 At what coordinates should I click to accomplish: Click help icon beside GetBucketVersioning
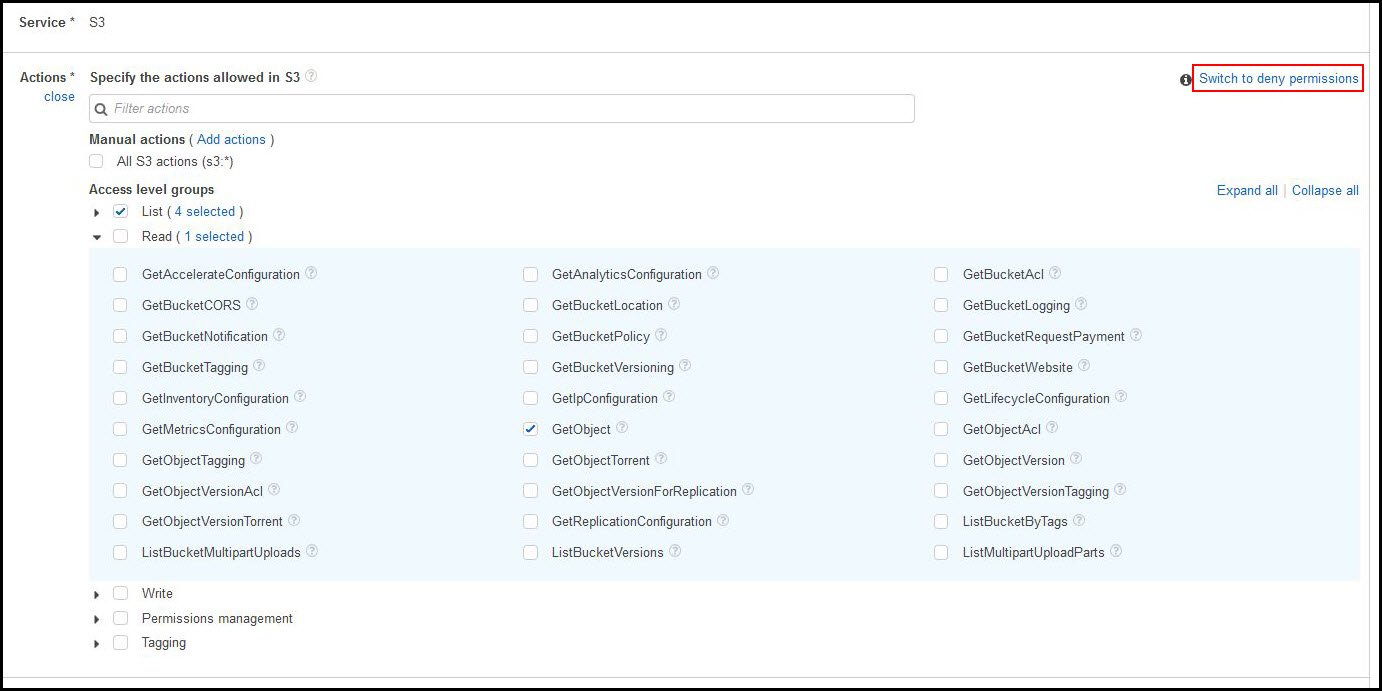point(685,366)
